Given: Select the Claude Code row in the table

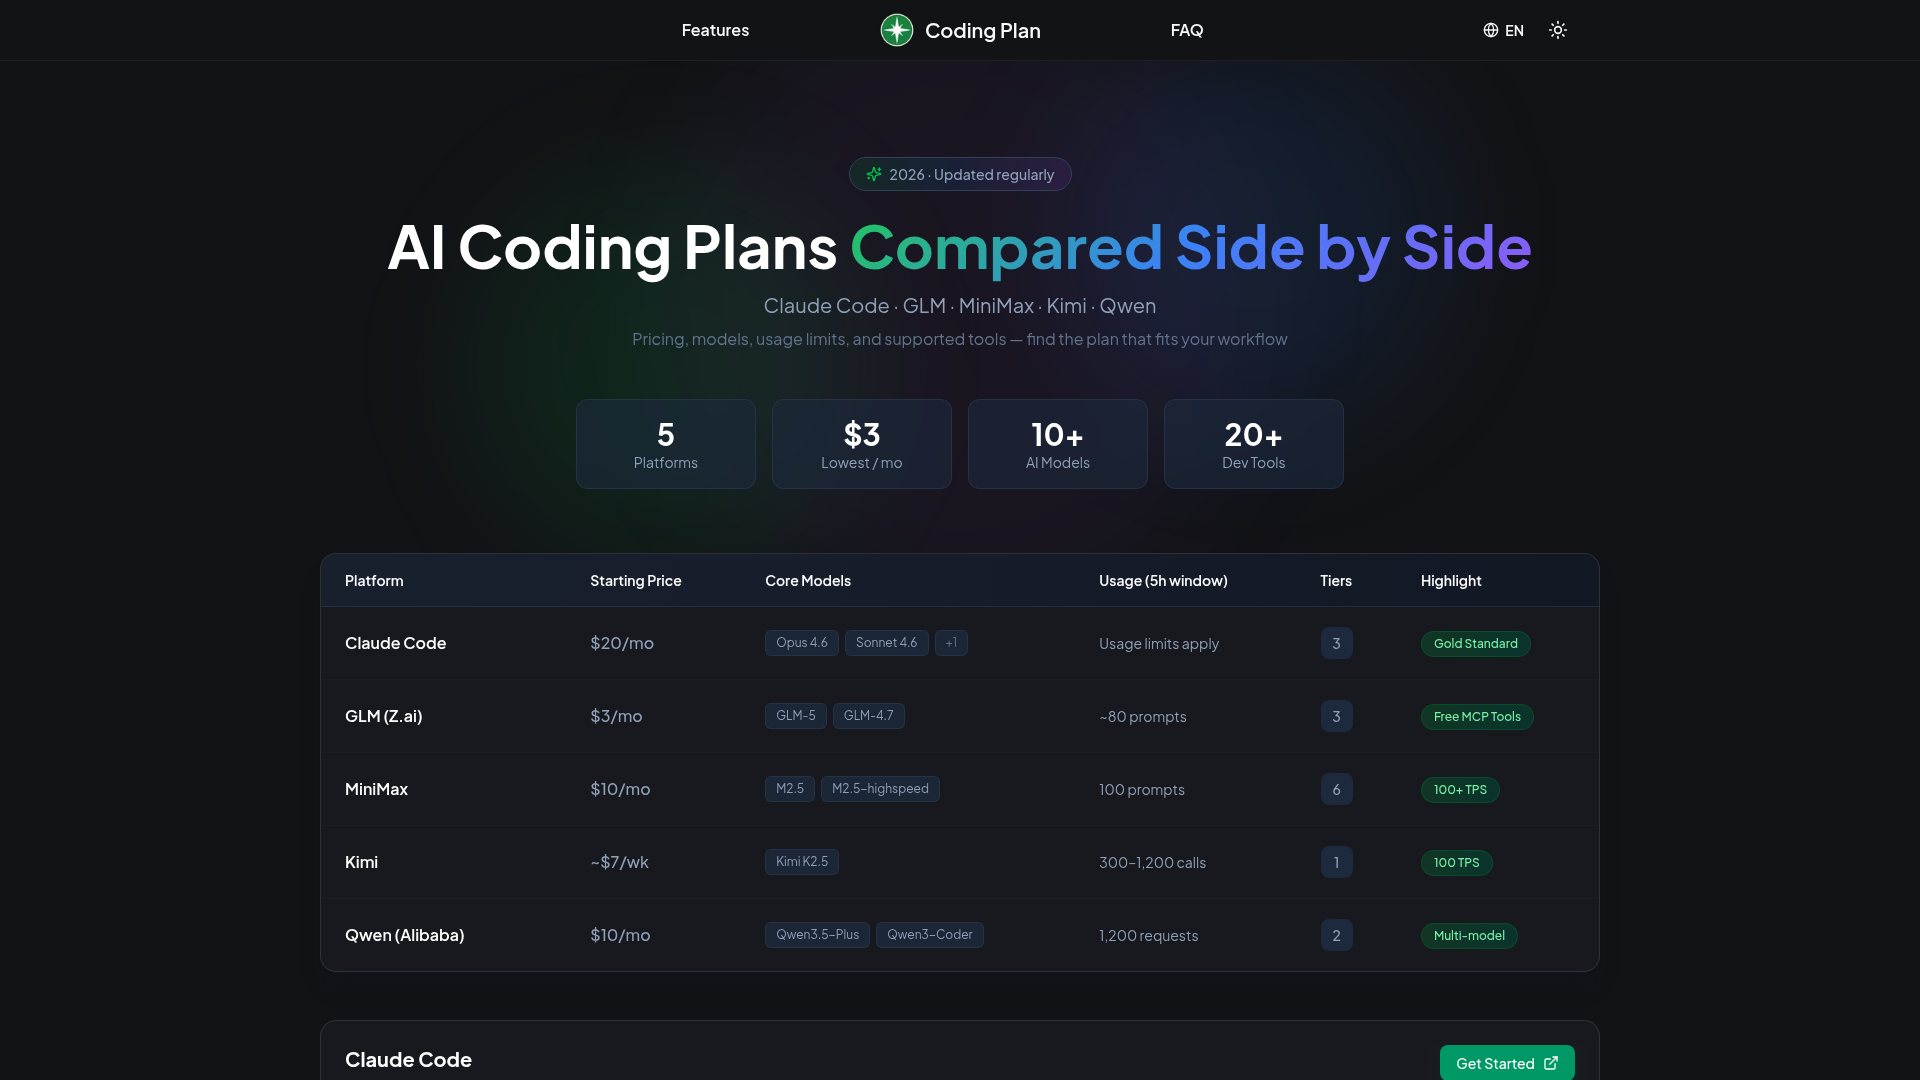Looking at the screenshot, I should [x=959, y=643].
